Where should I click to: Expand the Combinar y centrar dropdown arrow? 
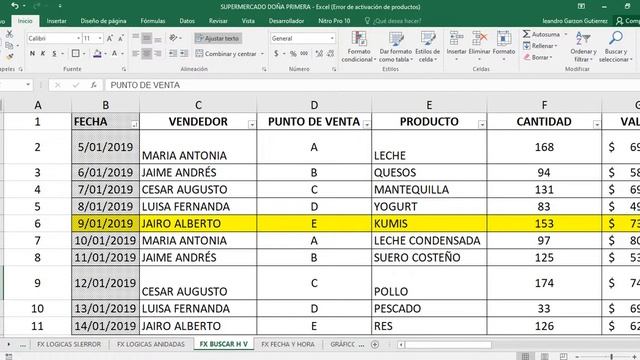262,53
